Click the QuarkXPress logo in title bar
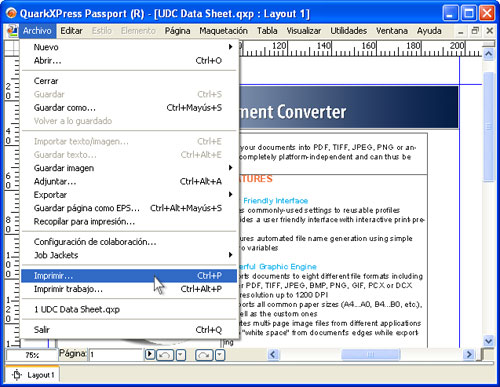Screen dimensions: 500x387 pyautogui.click(x=11, y=13)
